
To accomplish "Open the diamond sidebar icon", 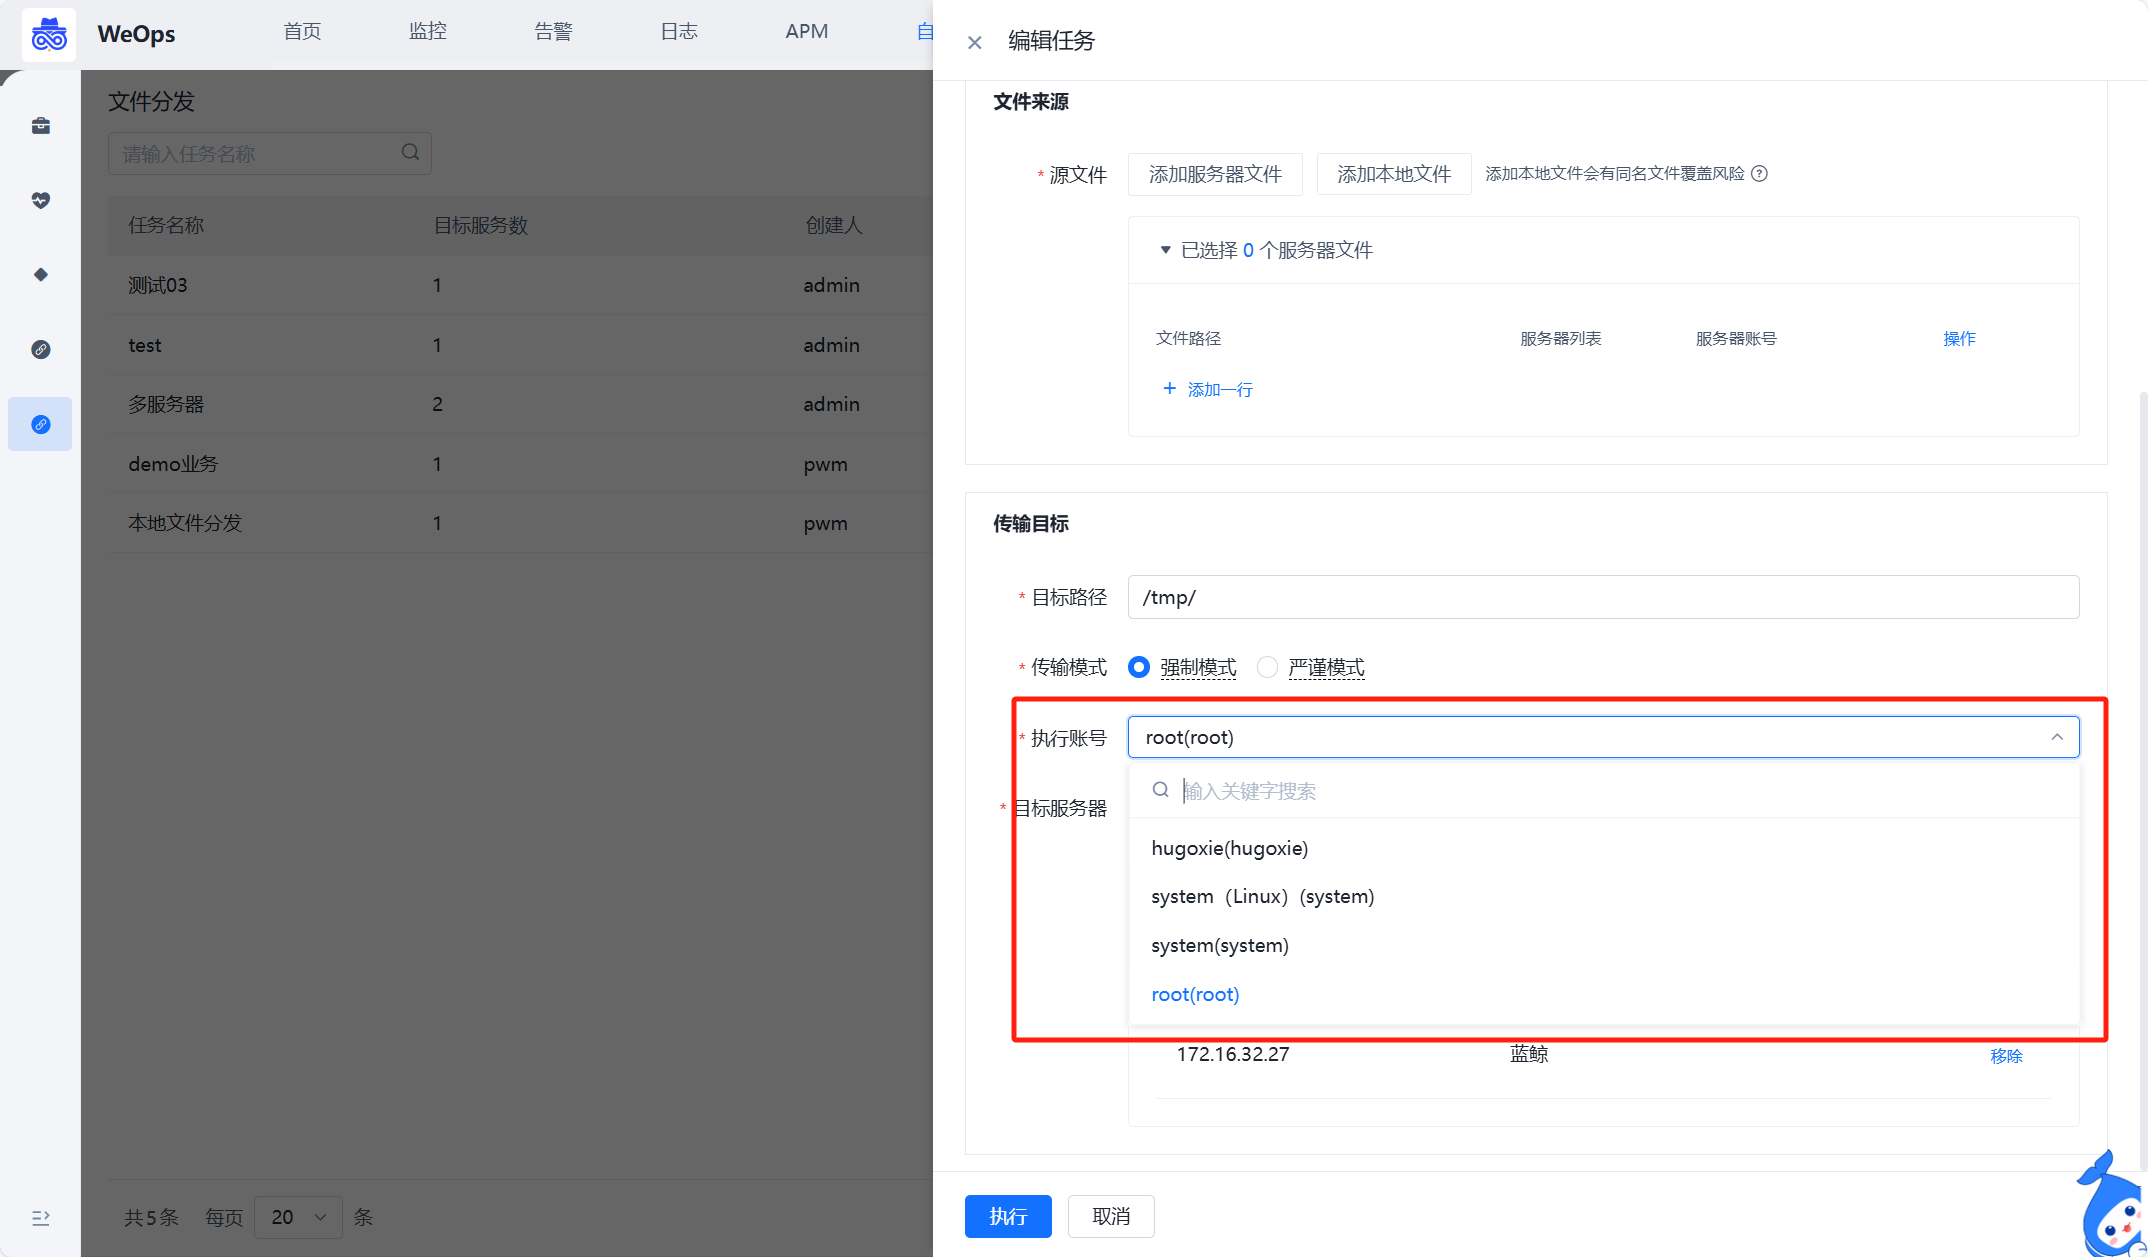I will point(41,274).
